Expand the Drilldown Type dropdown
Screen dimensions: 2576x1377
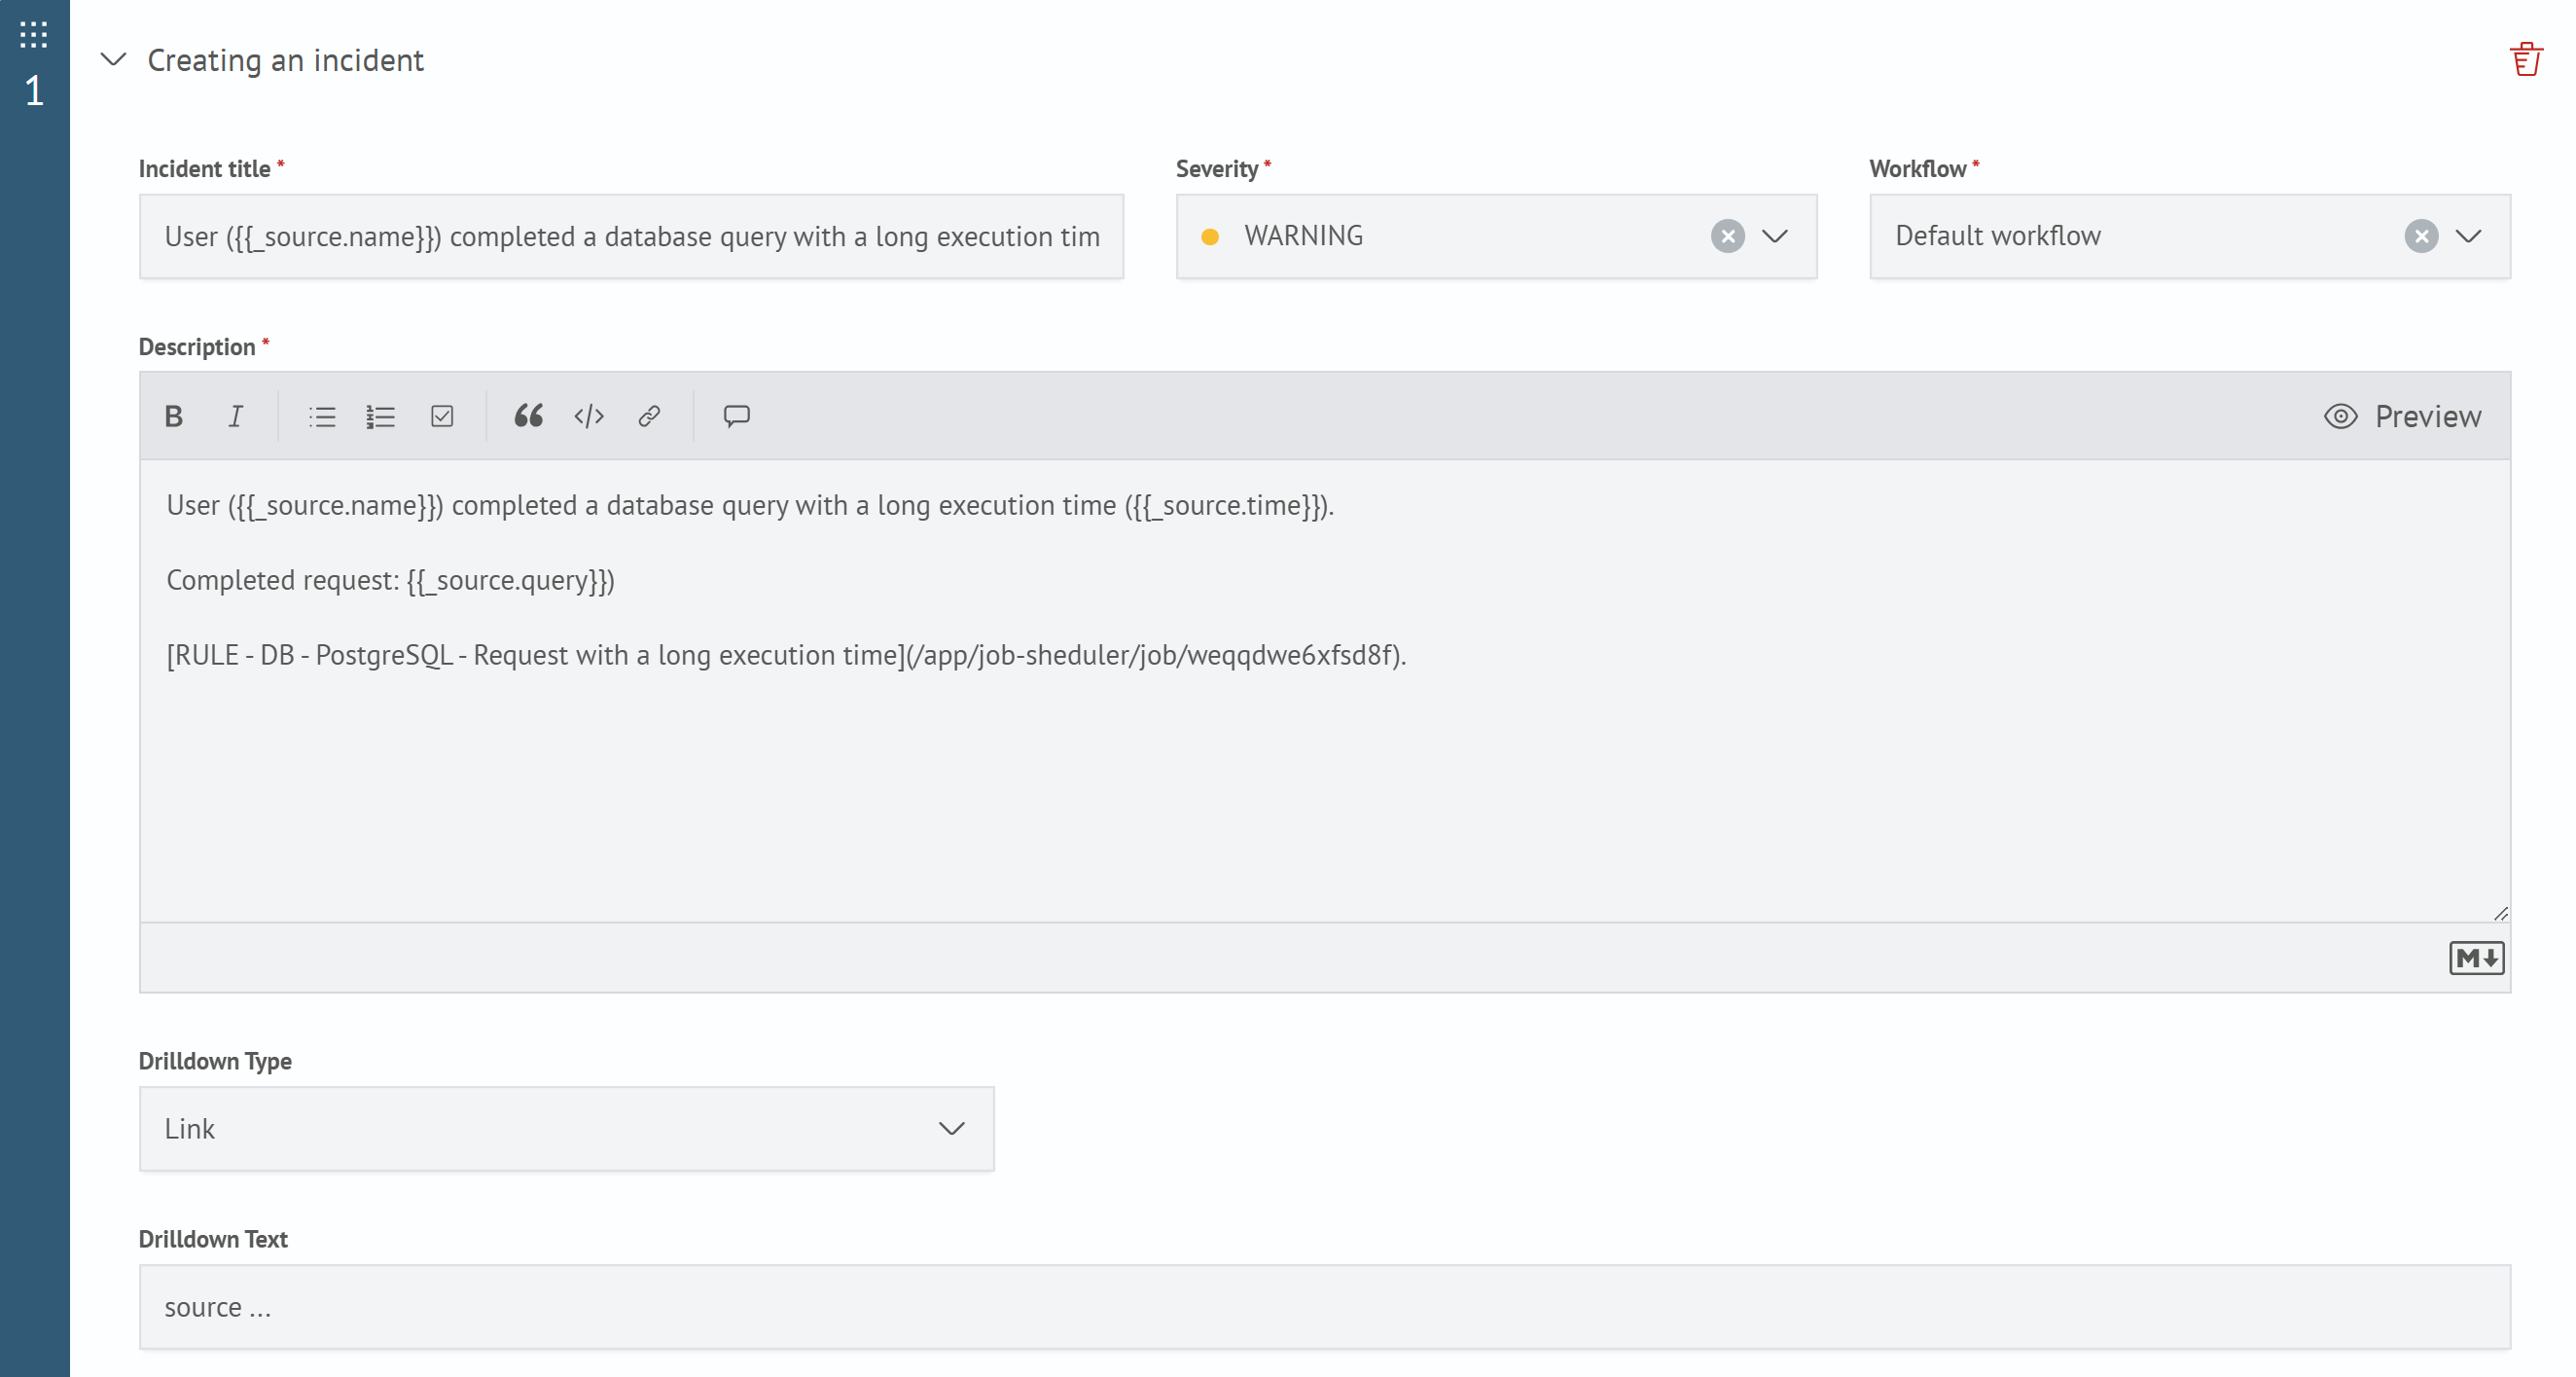tap(950, 1129)
